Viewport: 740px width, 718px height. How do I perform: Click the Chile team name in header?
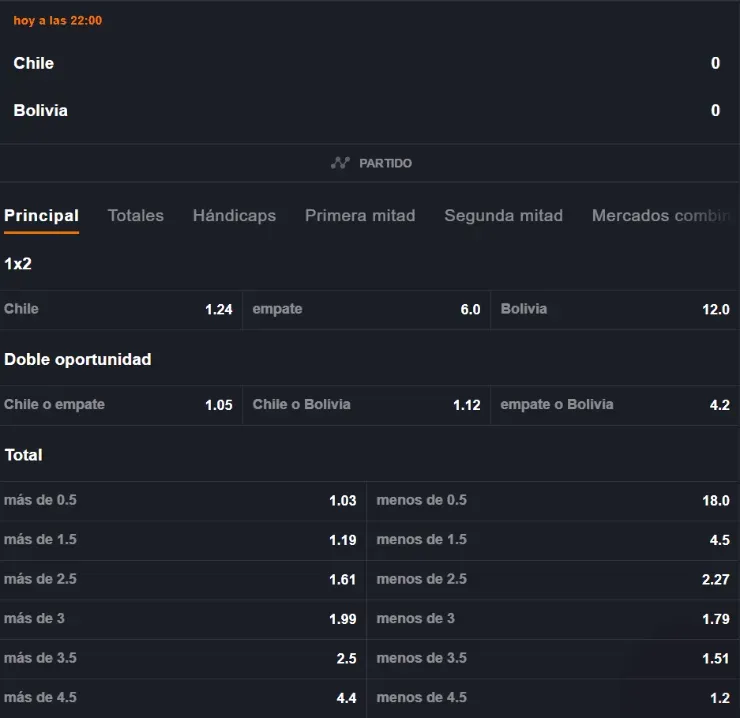(34, 63)
